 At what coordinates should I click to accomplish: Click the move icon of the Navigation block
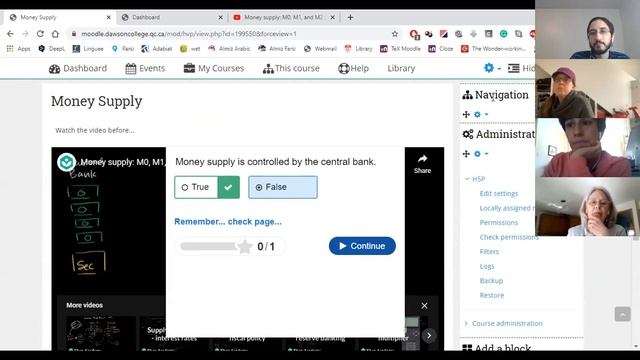(466, 114)
